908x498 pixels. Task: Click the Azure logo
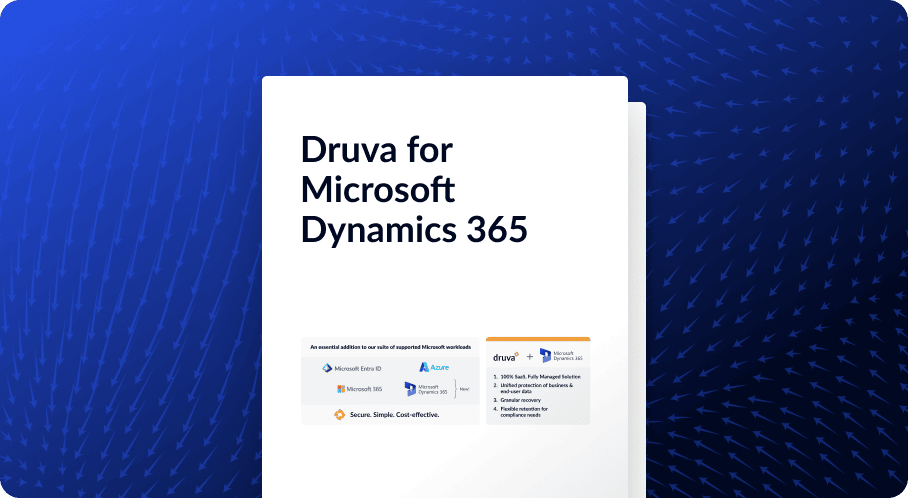click(x=434, y=367)
